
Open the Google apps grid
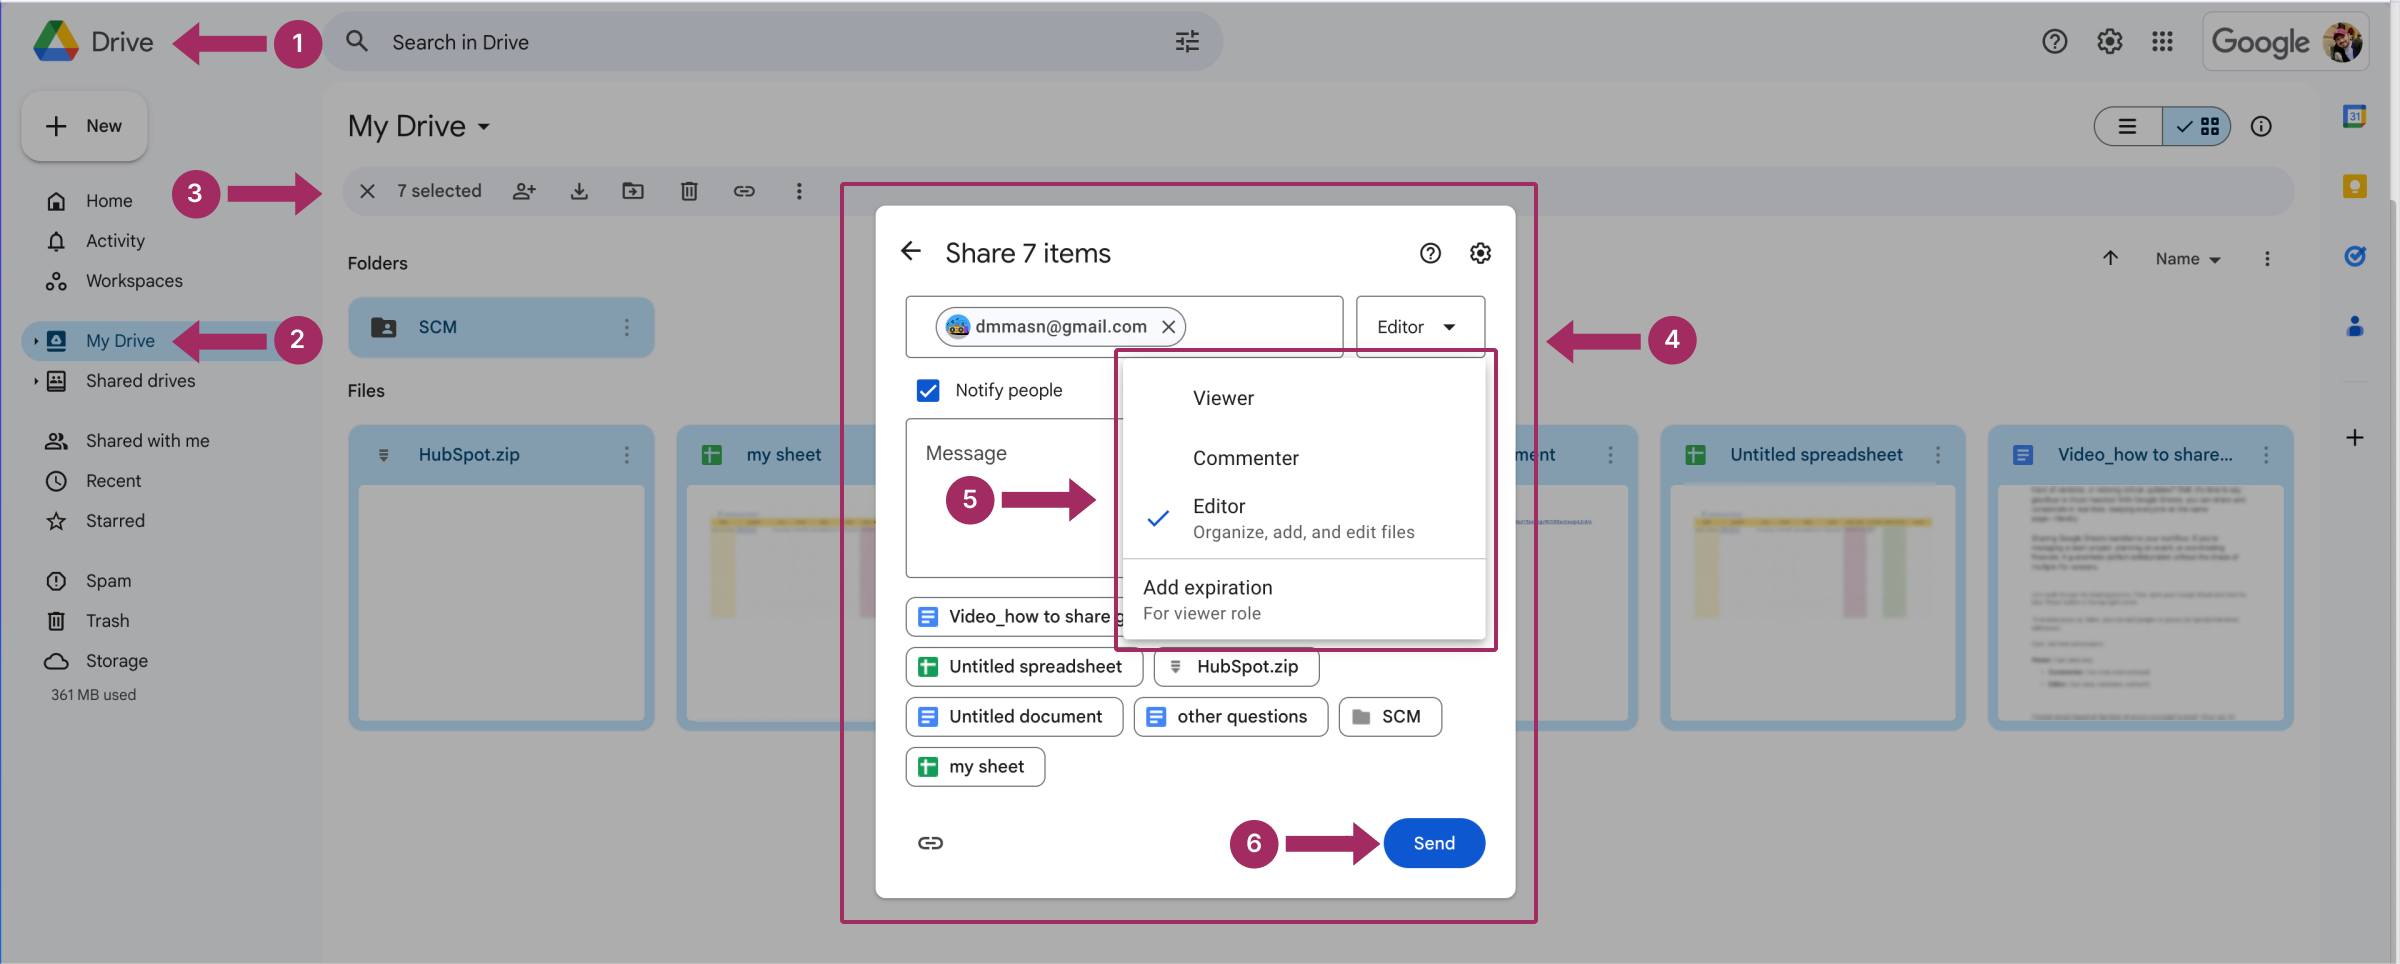click(2162, 42)
